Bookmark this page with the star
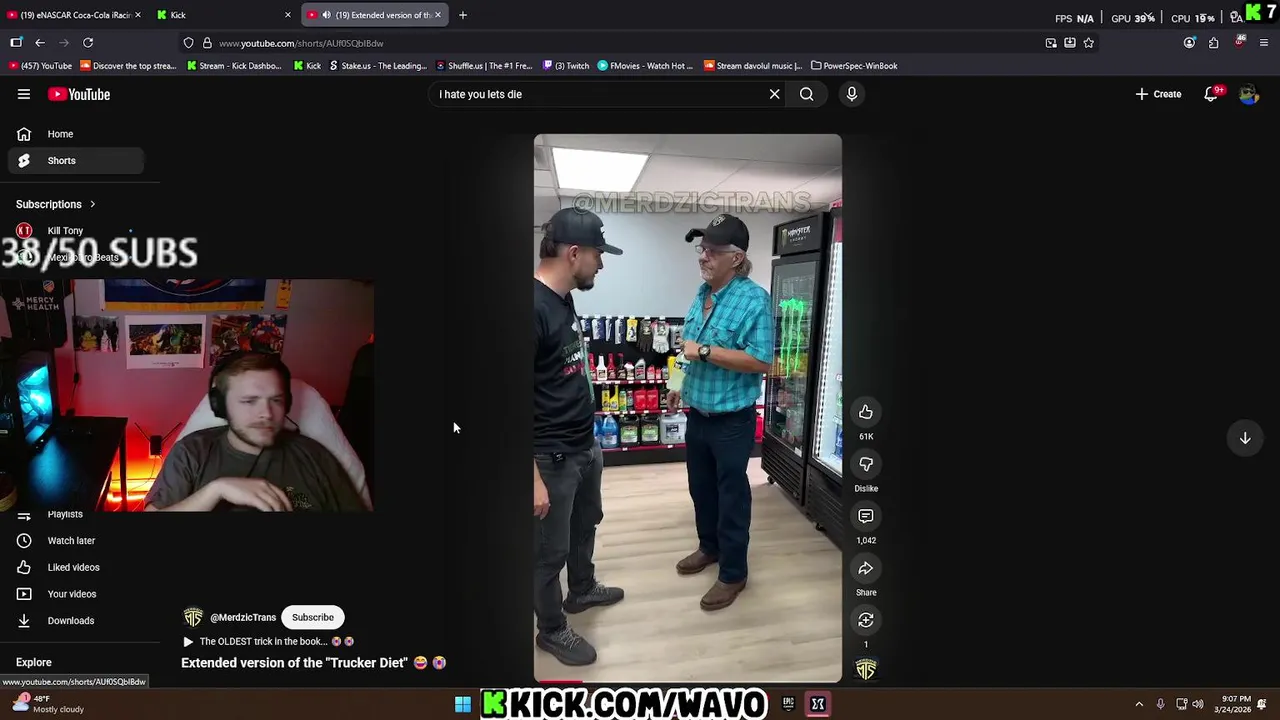The height and width of the screenshot is (720, 1280). click(1088, 43)
